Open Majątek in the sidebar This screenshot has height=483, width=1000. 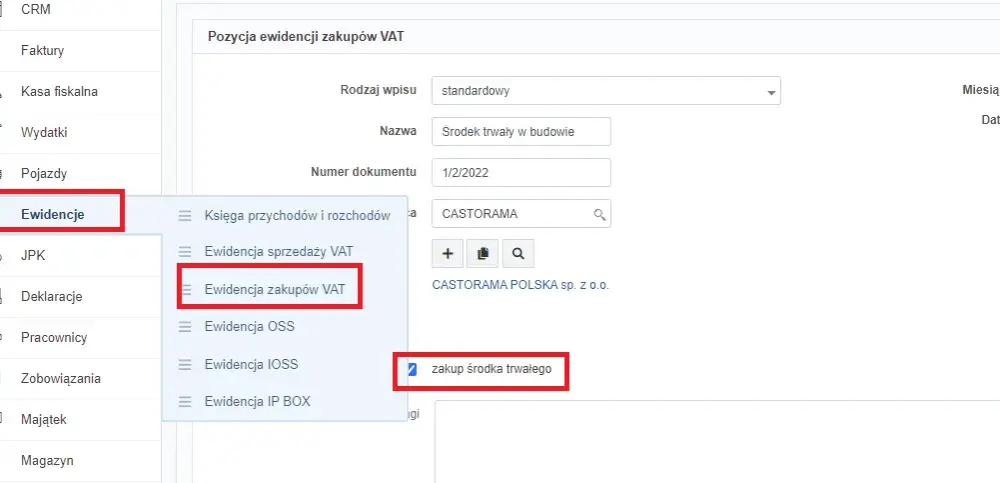tap(44, 420)
